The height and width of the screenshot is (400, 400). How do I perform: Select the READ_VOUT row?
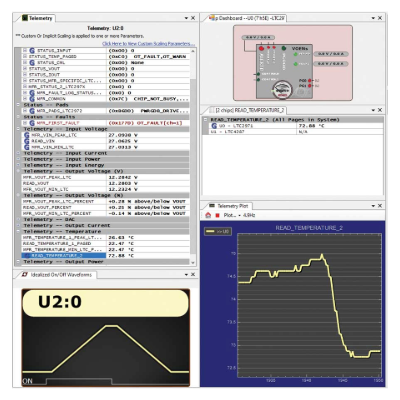click(106, 183)
